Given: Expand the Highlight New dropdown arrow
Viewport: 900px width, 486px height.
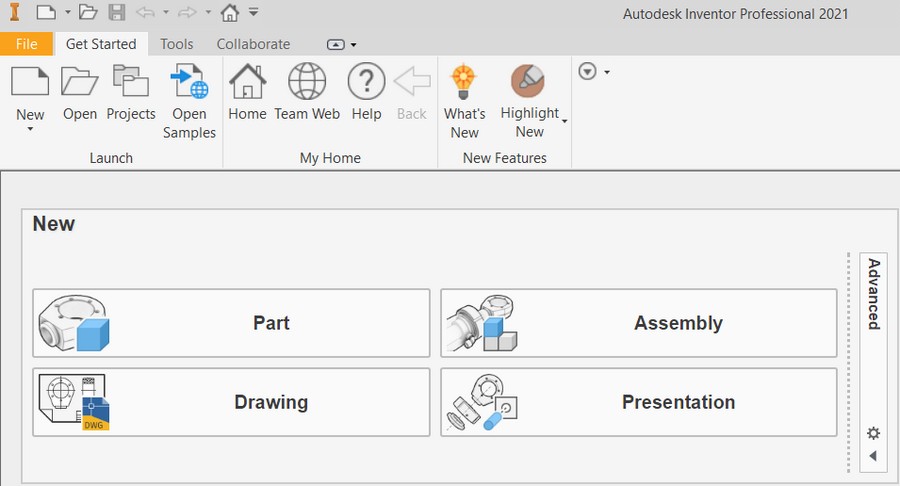Looking at the screenshot, I should point(565,121).
